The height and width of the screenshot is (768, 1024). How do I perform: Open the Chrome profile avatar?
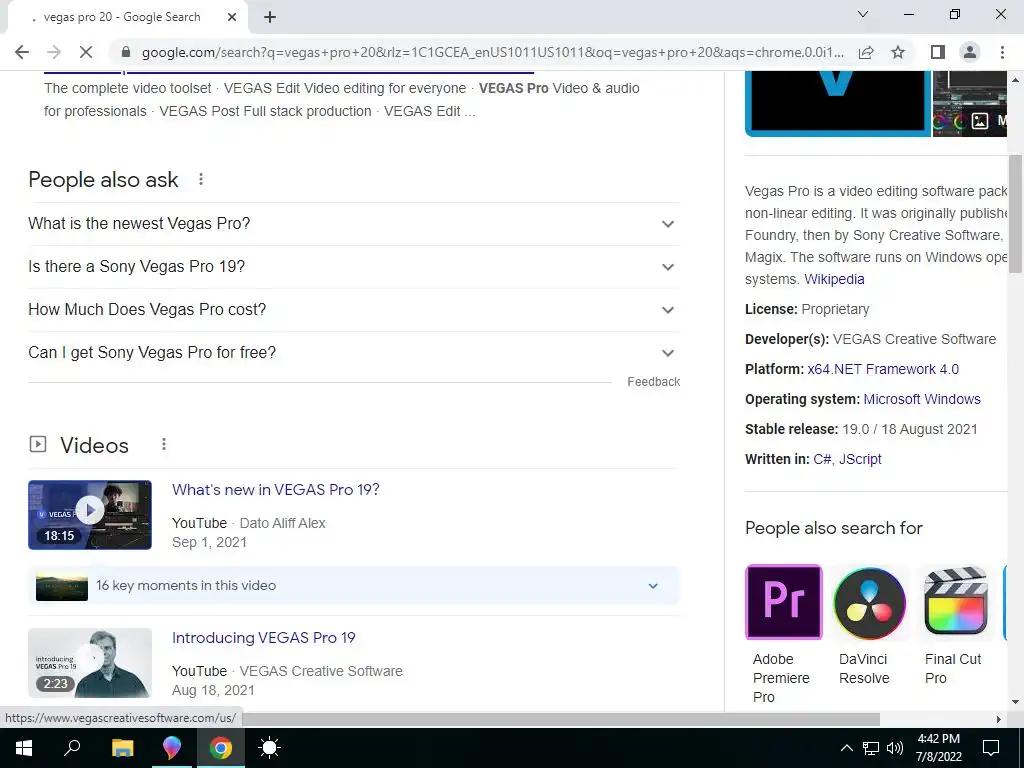(x=970, y=52)
